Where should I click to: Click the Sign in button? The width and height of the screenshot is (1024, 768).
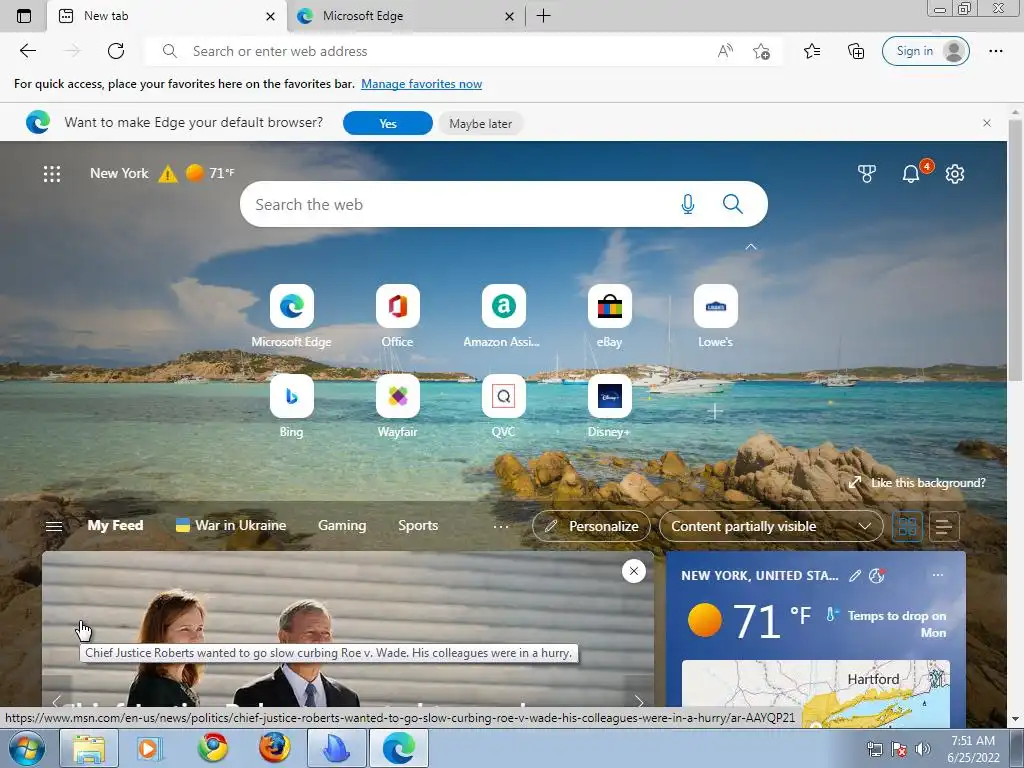coord(925,51)
